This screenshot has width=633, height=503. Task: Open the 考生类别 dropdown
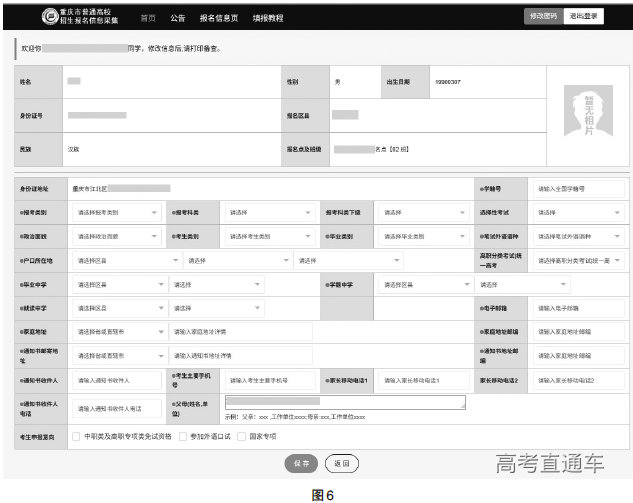269,237
